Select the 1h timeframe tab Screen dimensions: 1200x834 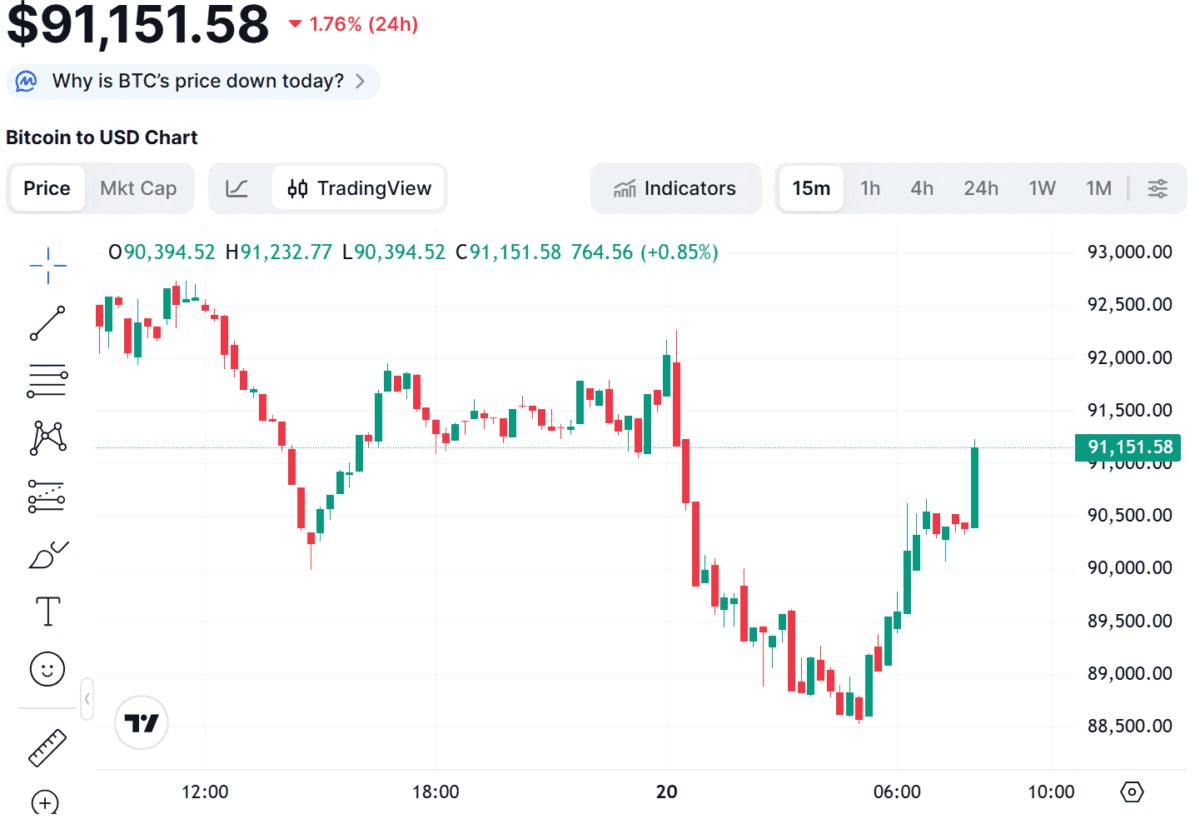click(870, 189)
